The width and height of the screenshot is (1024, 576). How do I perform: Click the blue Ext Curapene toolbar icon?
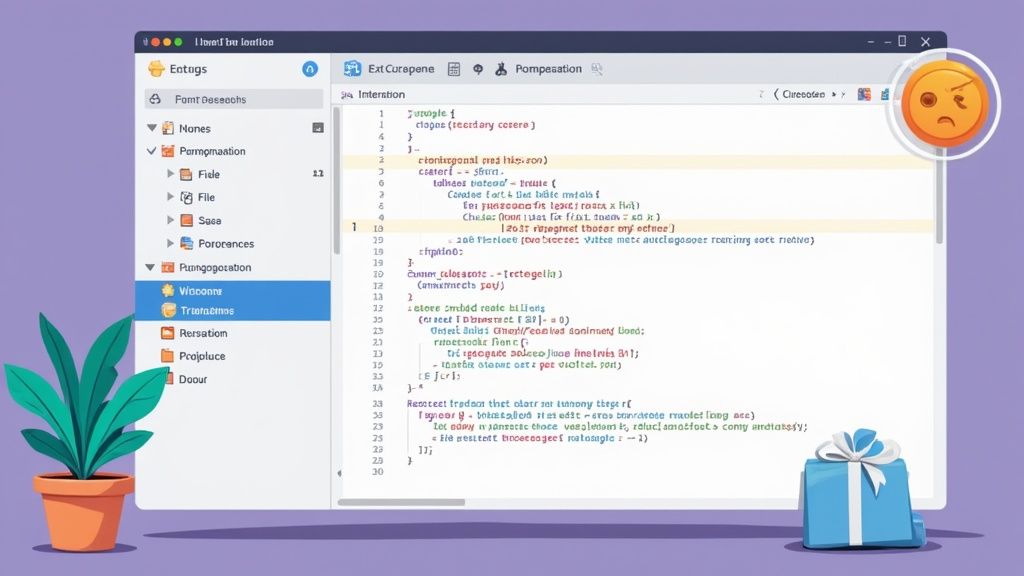(x=352, y=69)
